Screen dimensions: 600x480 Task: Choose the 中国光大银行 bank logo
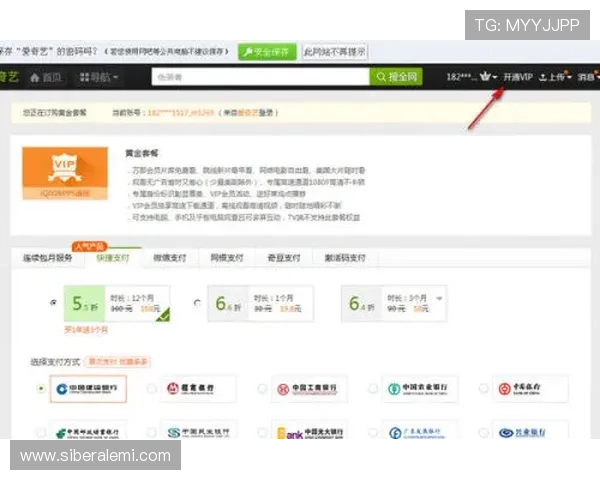[x=309, y=430]
